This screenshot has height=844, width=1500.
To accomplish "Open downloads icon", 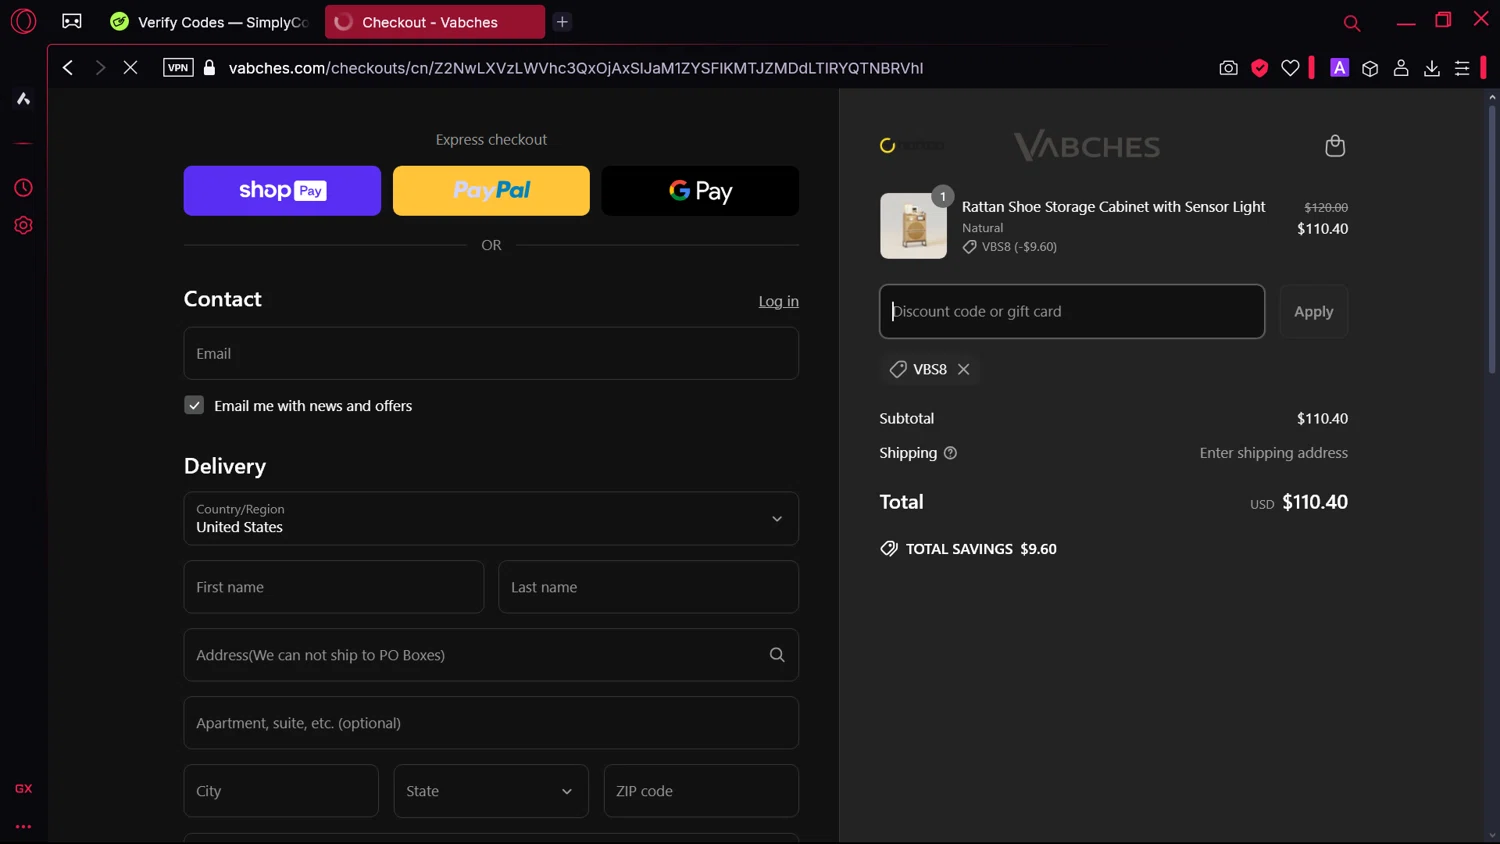I will 1432,68.
